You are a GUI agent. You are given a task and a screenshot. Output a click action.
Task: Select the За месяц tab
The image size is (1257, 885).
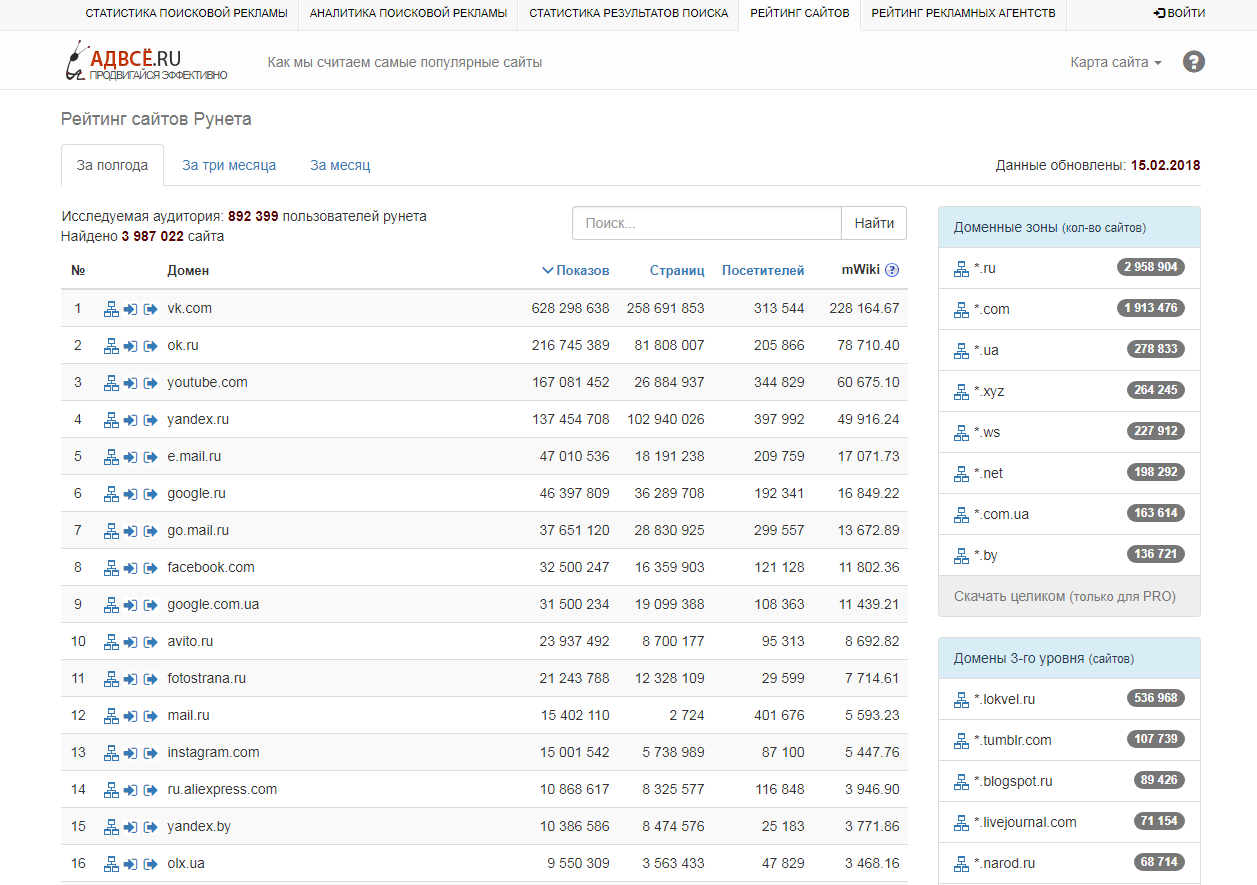click(x=340, y=165)
